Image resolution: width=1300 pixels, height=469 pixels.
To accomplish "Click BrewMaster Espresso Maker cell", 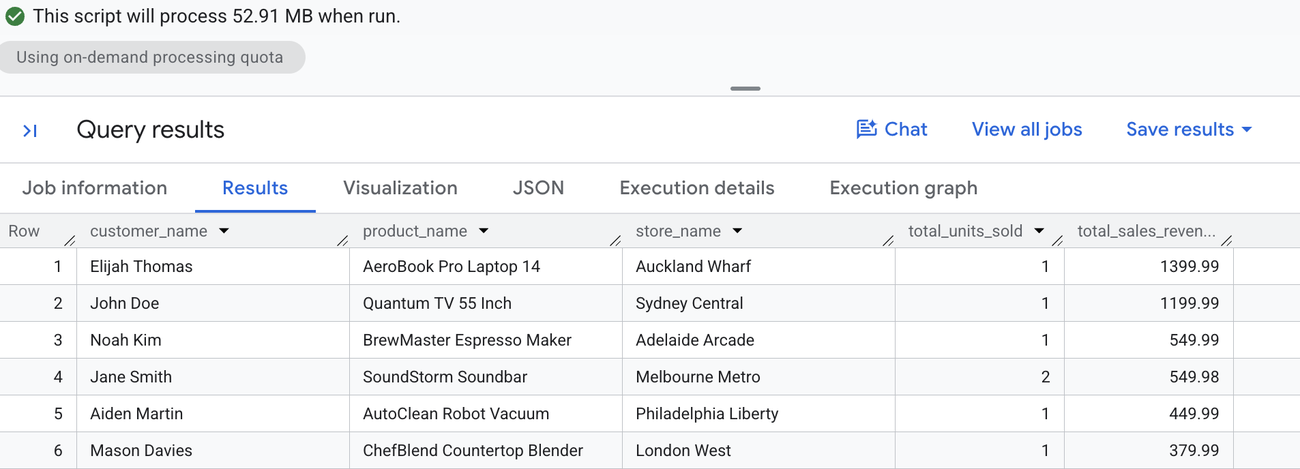I will click(x=485, y=340).
